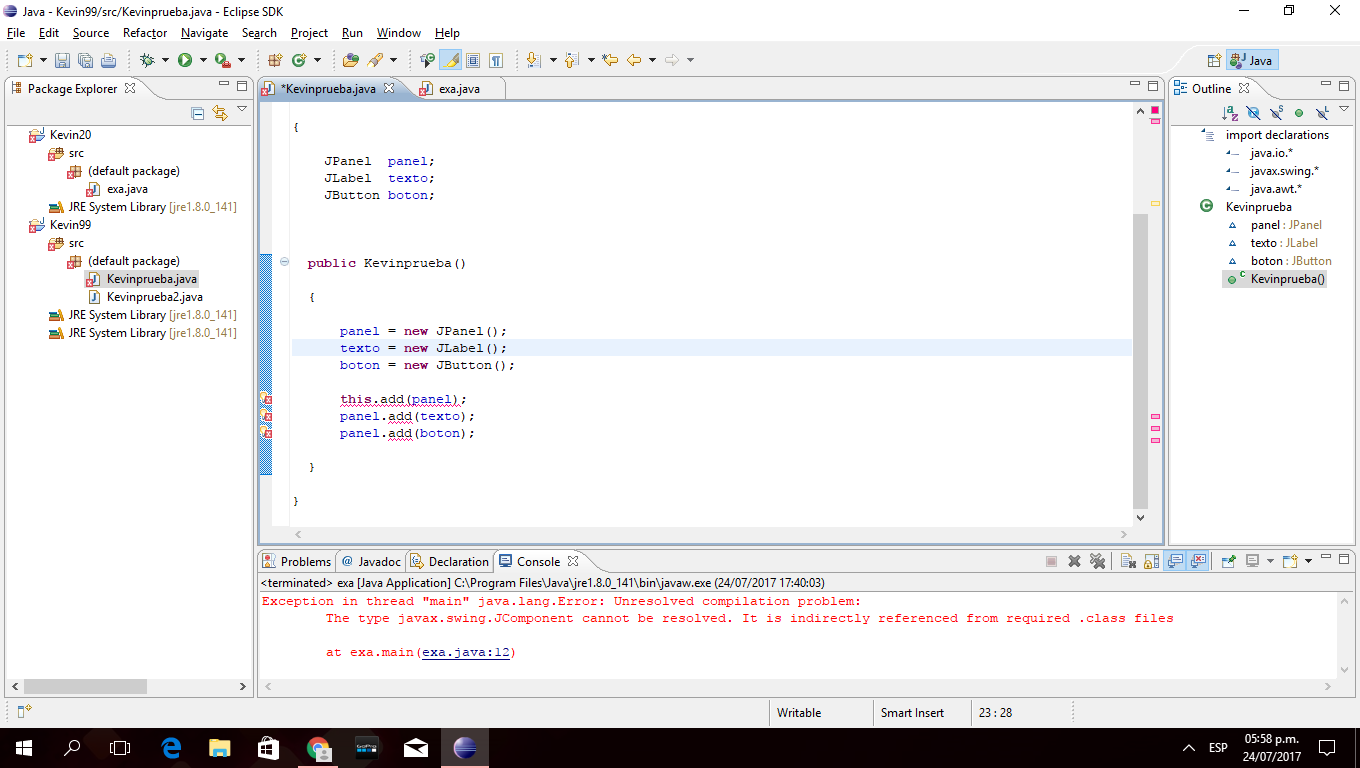The height and width of the screenshot is (768, 1360).
Task: Click the editor's vertical scrollbar thumb
Action: tap(1141, 360)
